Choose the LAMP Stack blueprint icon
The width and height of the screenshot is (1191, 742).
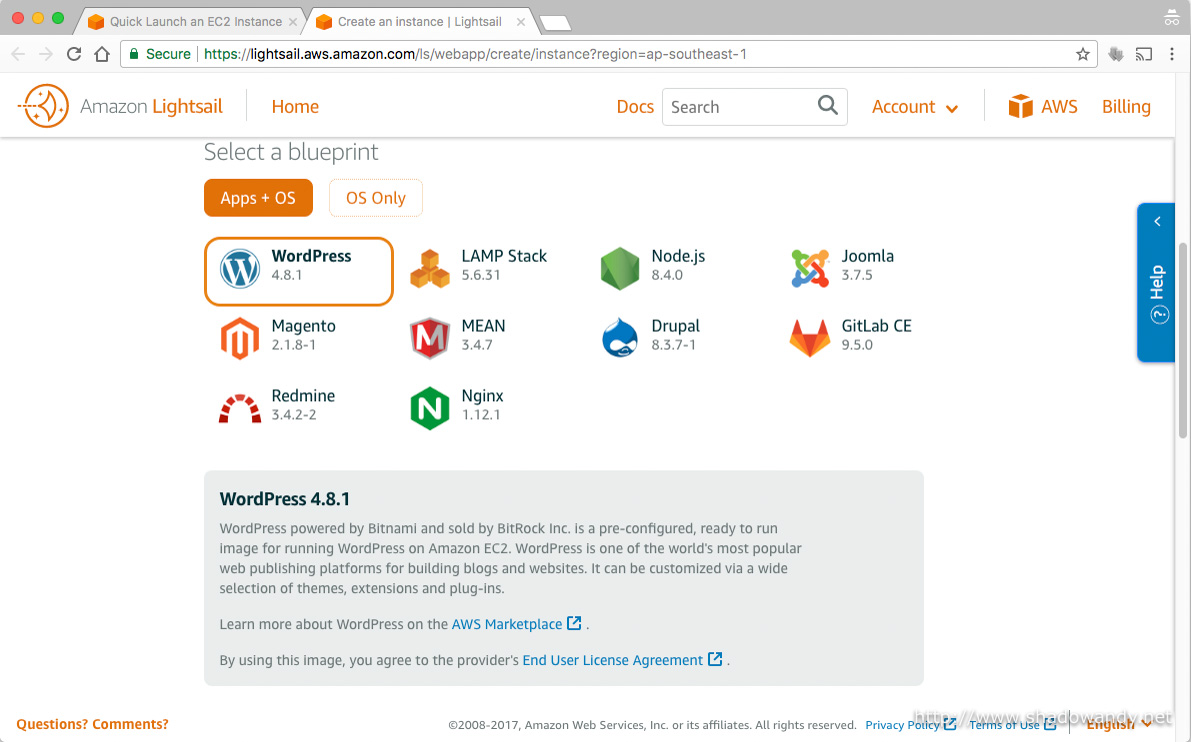point(430,269)
